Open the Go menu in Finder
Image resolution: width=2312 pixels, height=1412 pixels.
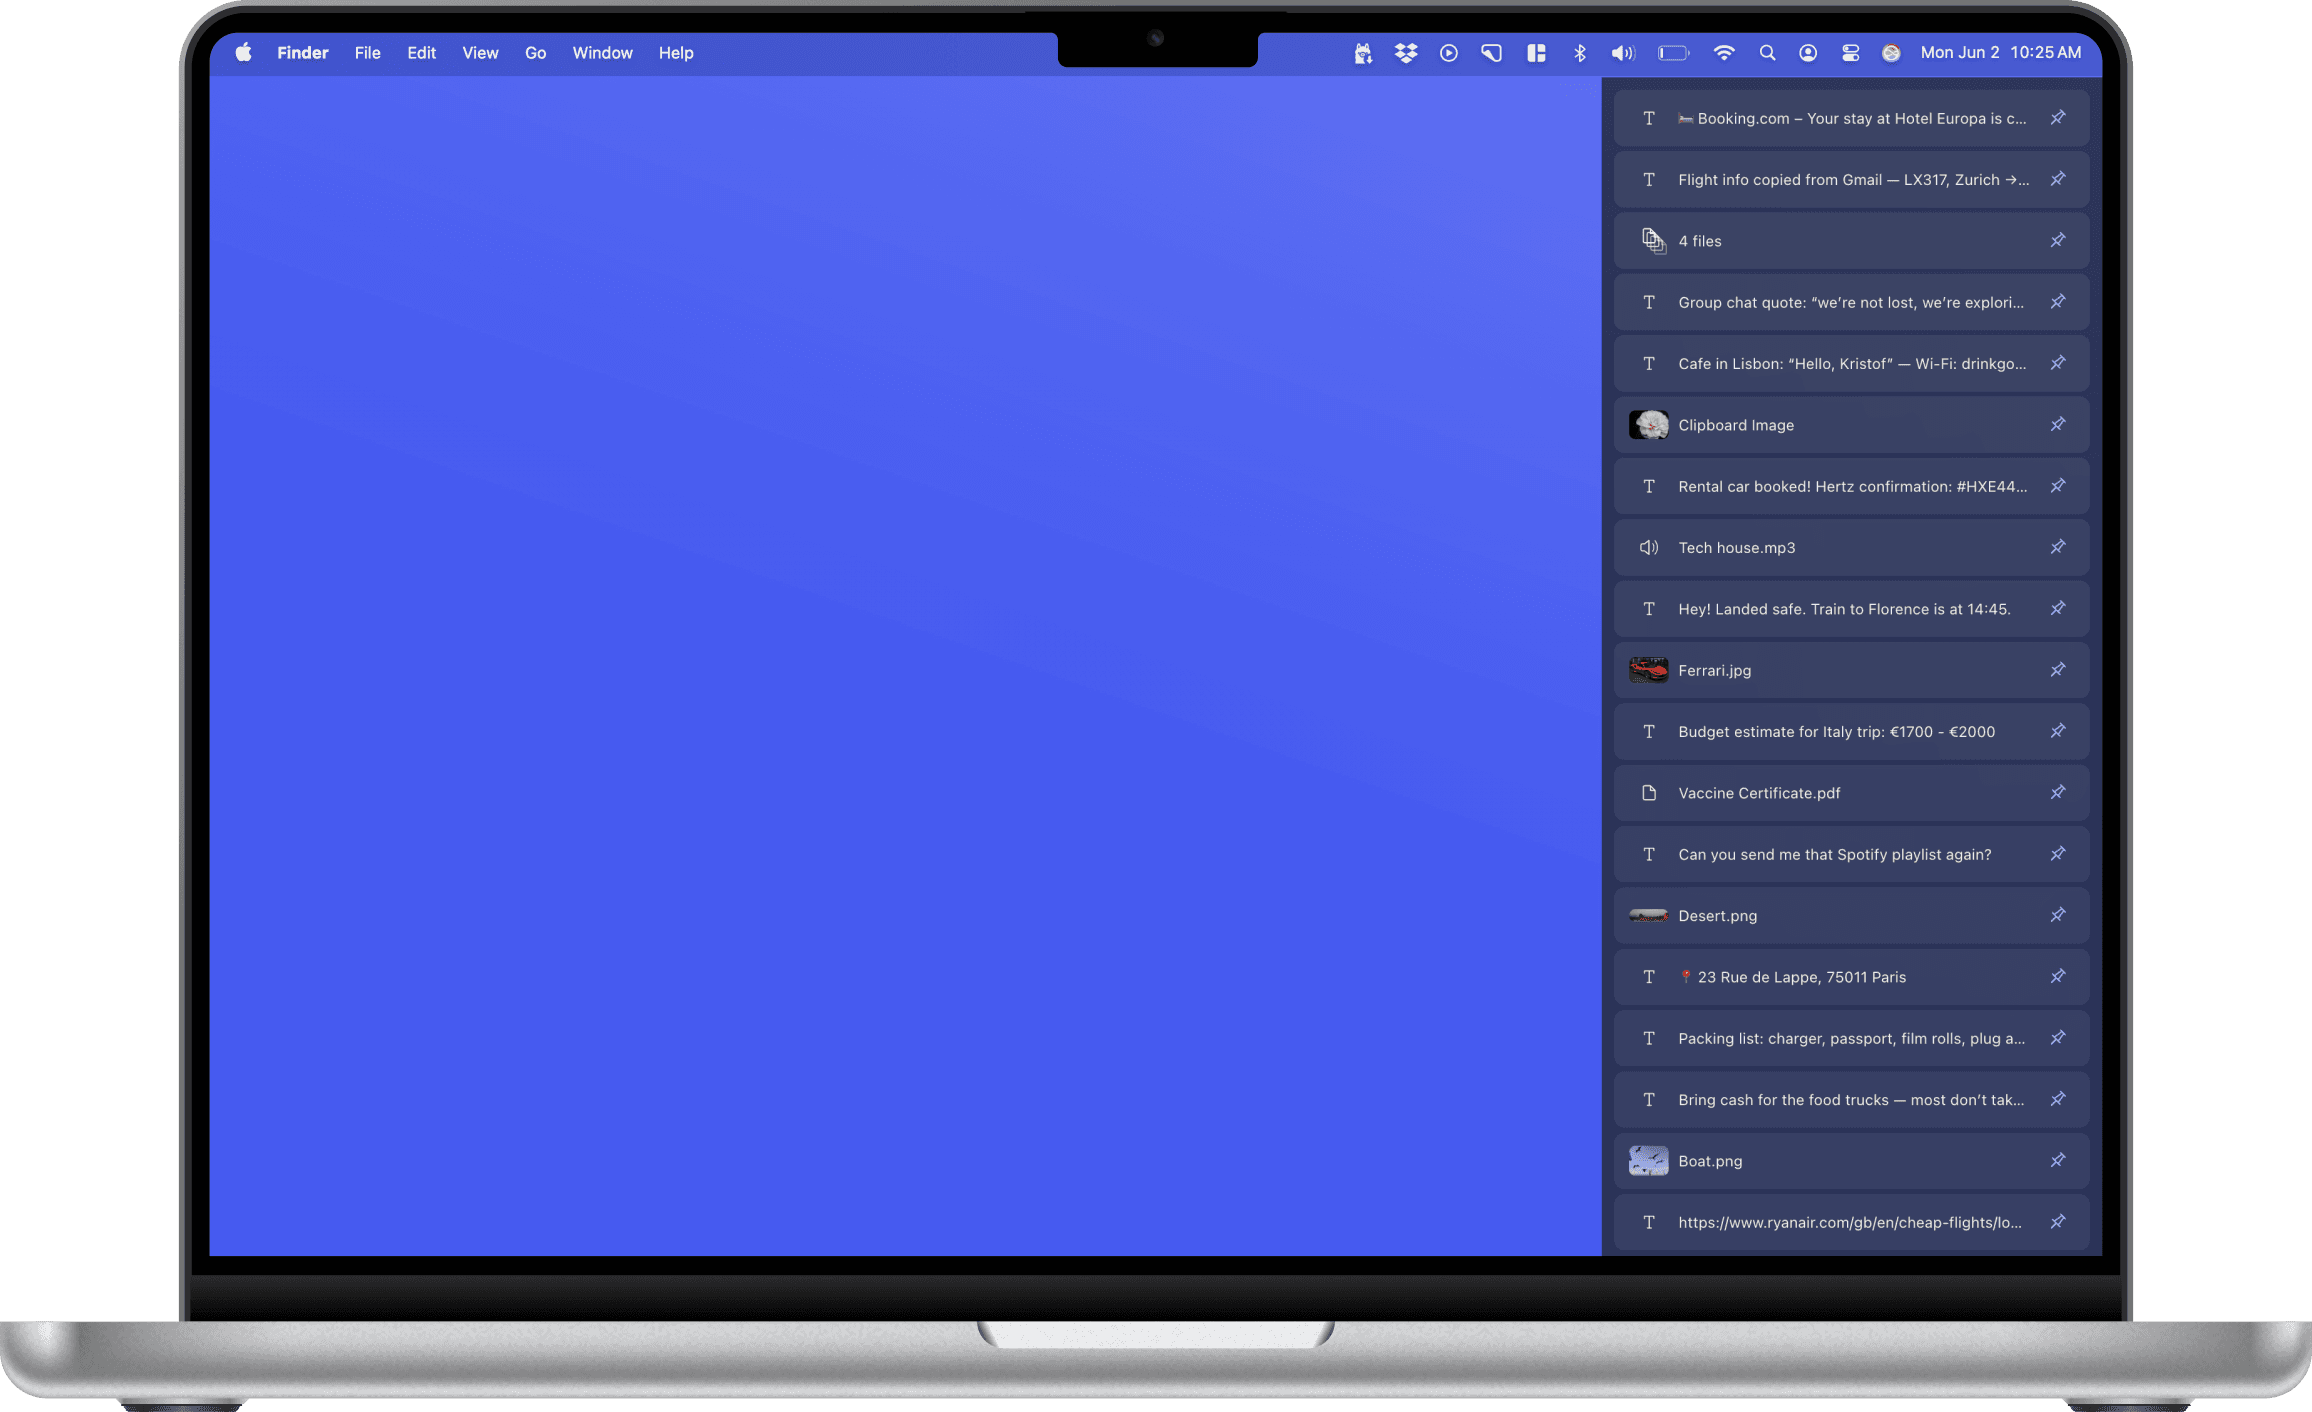click(x=535, y=53)
